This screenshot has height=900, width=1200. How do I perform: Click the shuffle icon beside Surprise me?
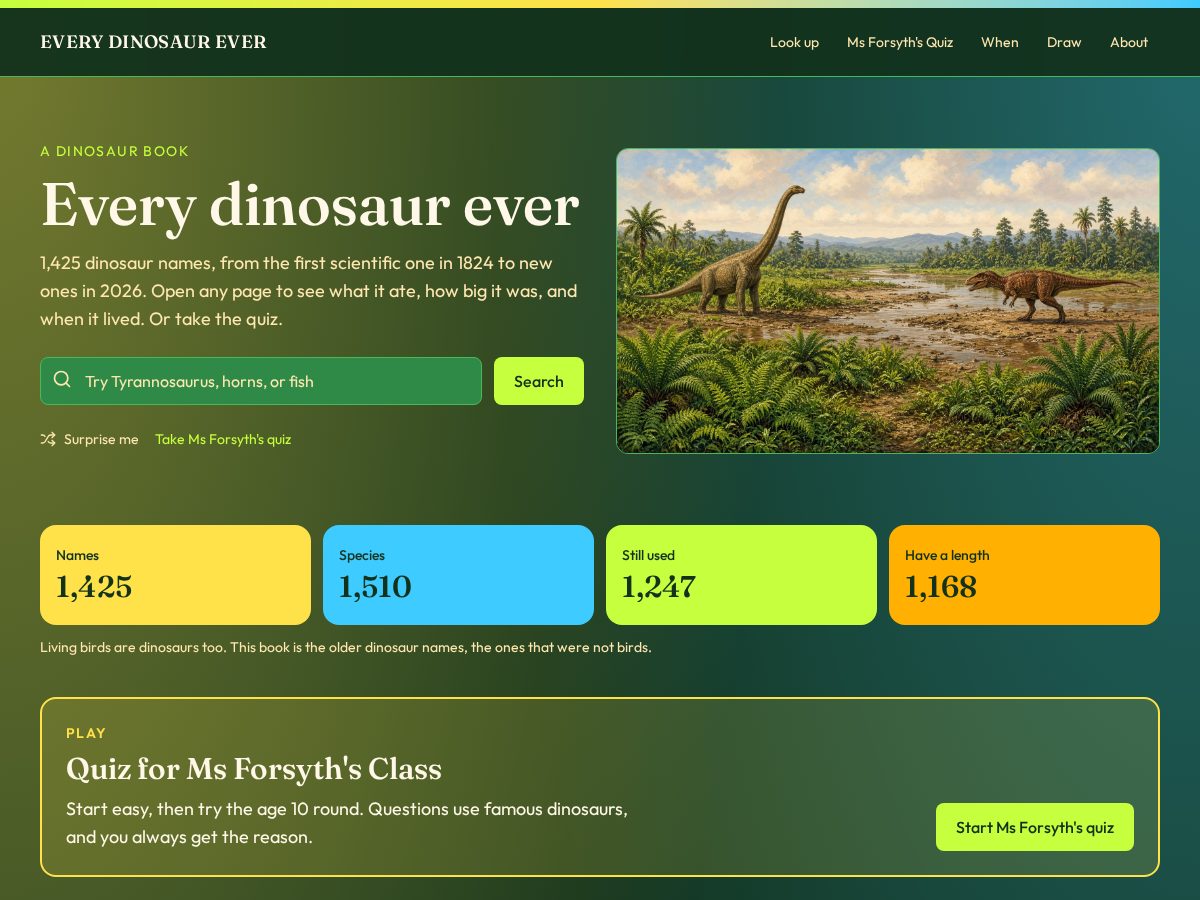(x=48, y=439)
